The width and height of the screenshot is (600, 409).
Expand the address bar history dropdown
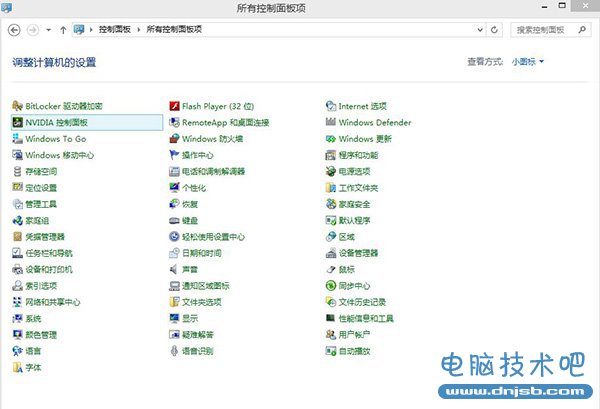(480, 29)
